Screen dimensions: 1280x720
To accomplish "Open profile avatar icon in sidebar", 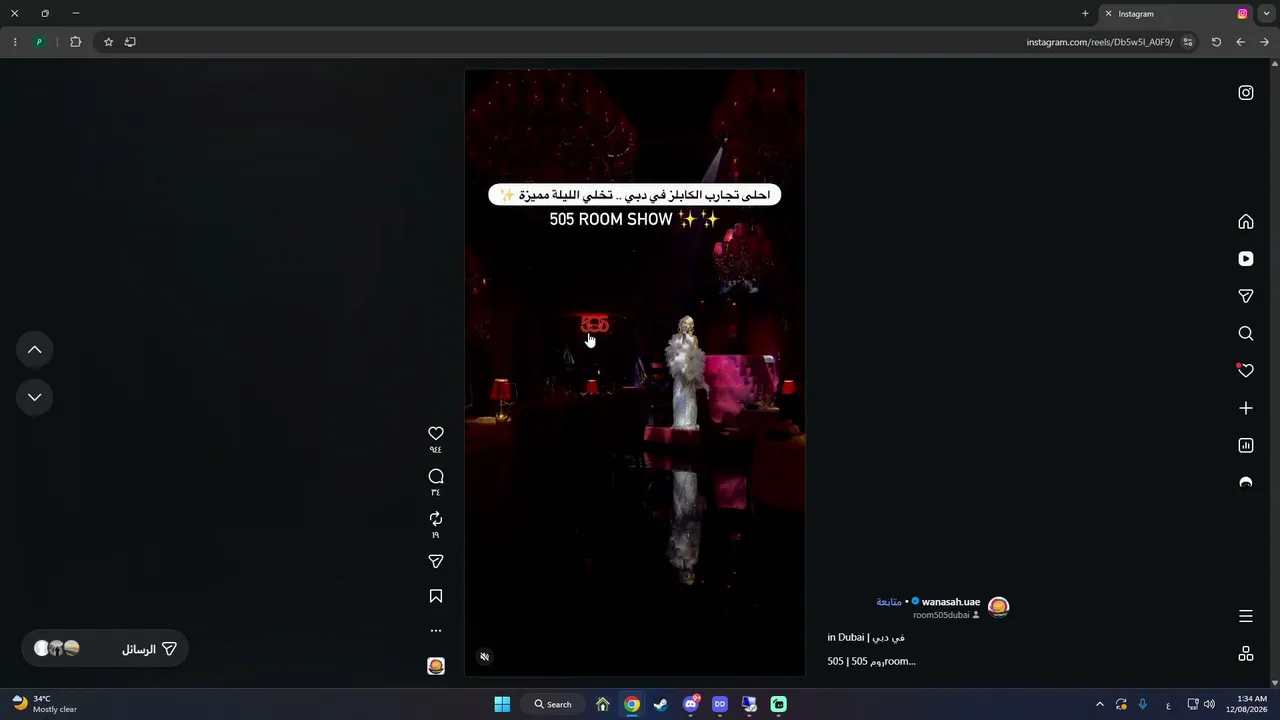I will click(x=1246, y=482).
